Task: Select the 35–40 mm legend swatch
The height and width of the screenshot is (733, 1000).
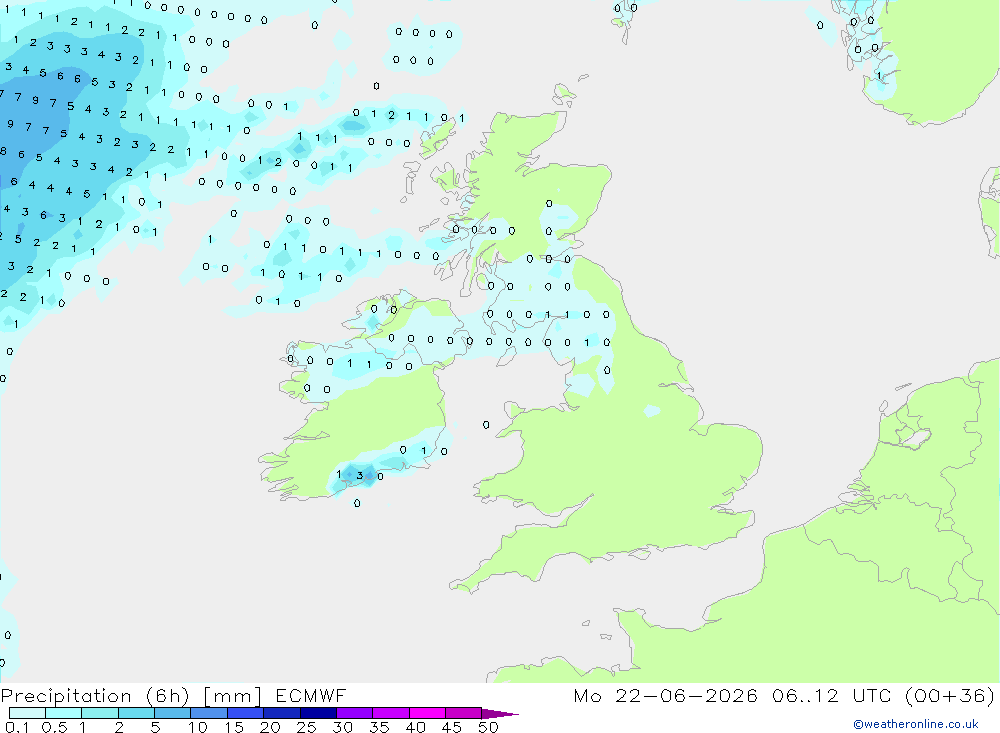Action: tap(391, 713)
